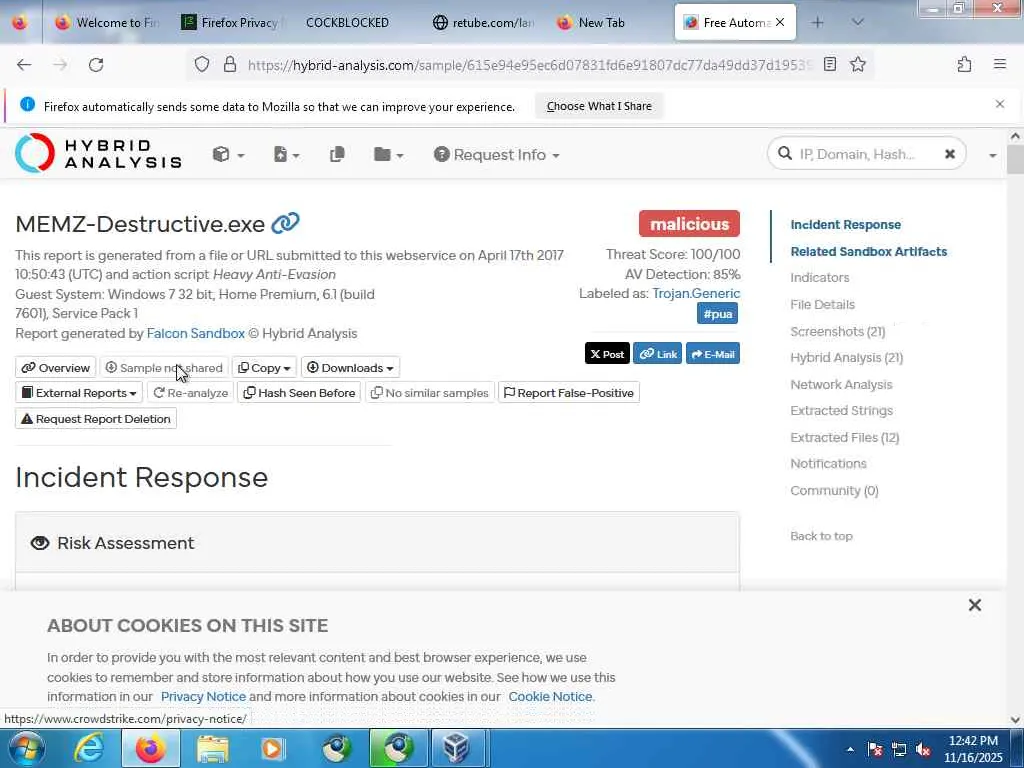Switch to the retube.com tab
This screenshot has width=1024, height=768.
click(483, 22)
